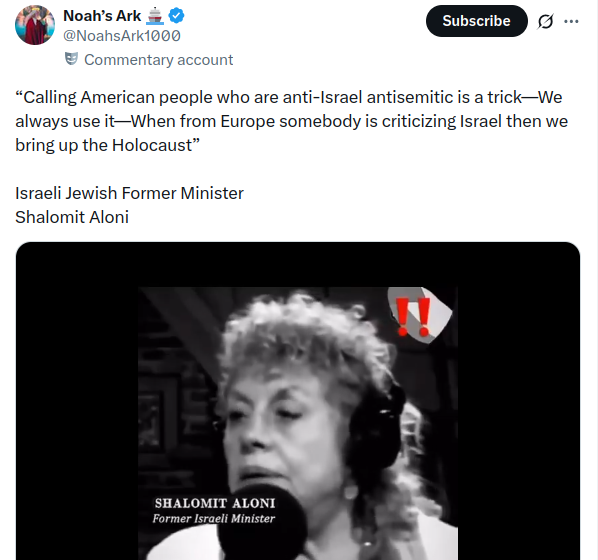
Task: Click the blue verified checkmark badge
Action: click(177, 16)
